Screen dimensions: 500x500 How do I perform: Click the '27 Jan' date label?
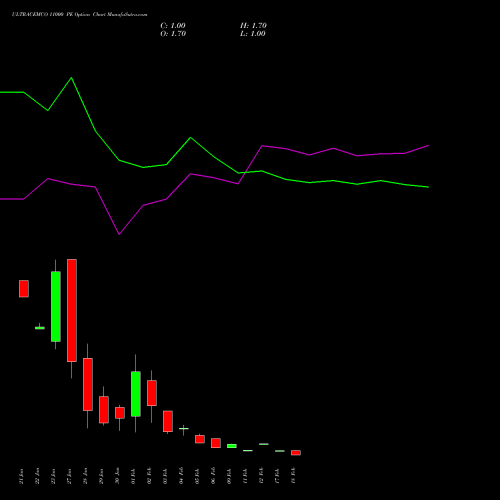pyautogui.click(x=70, y=476)
